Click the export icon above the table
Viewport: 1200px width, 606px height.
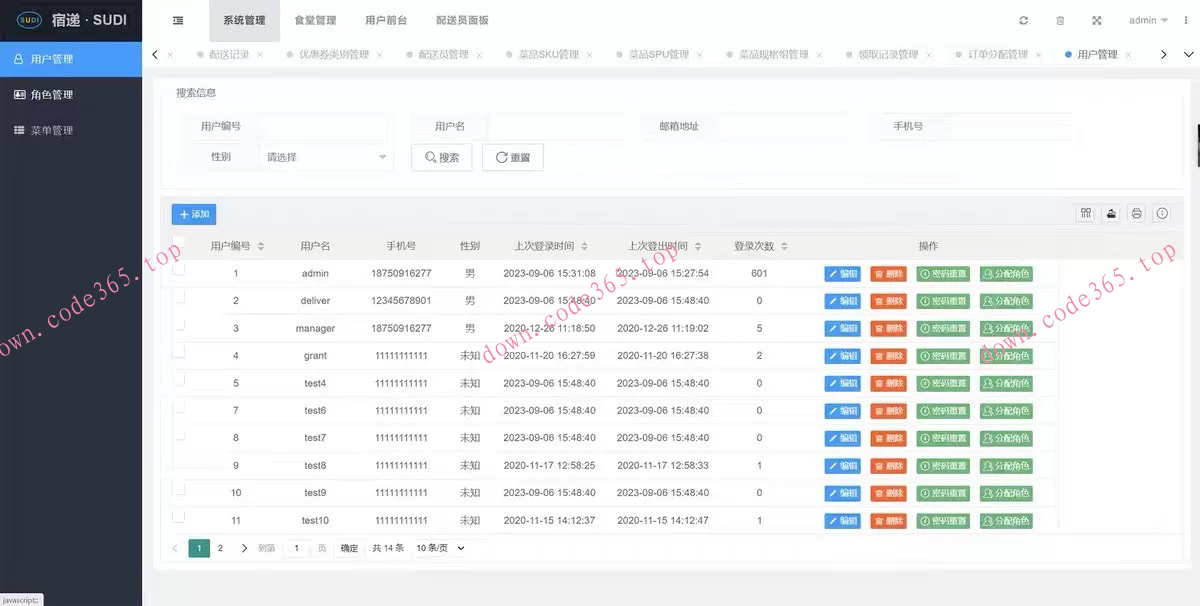pyautogui.click(x=1111, y=213)
